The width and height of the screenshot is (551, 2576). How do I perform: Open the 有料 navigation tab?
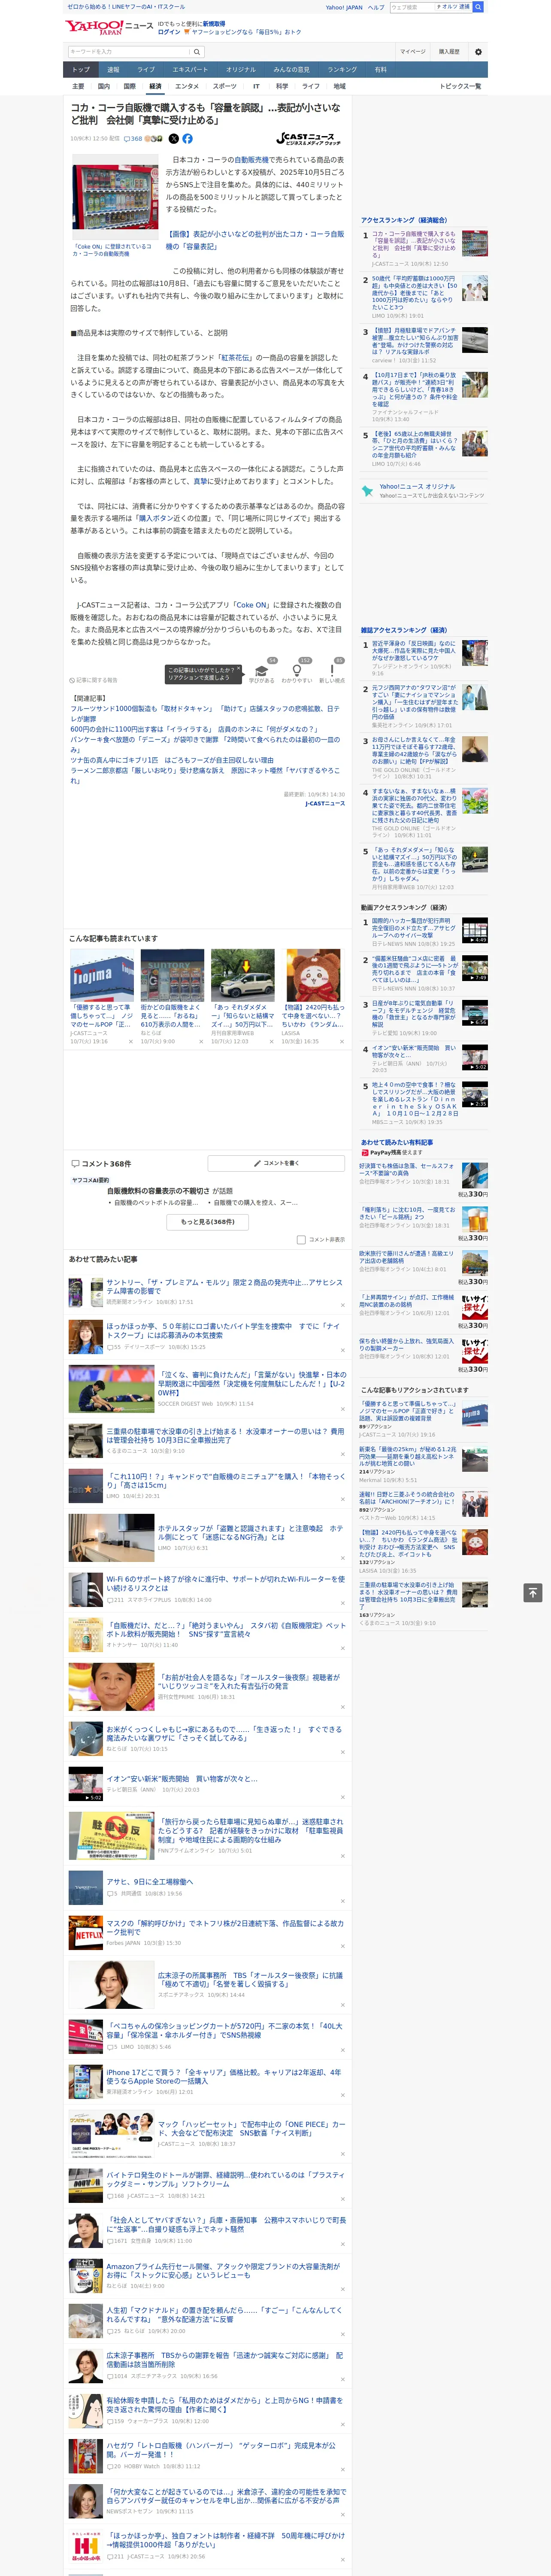pos(380,70)
